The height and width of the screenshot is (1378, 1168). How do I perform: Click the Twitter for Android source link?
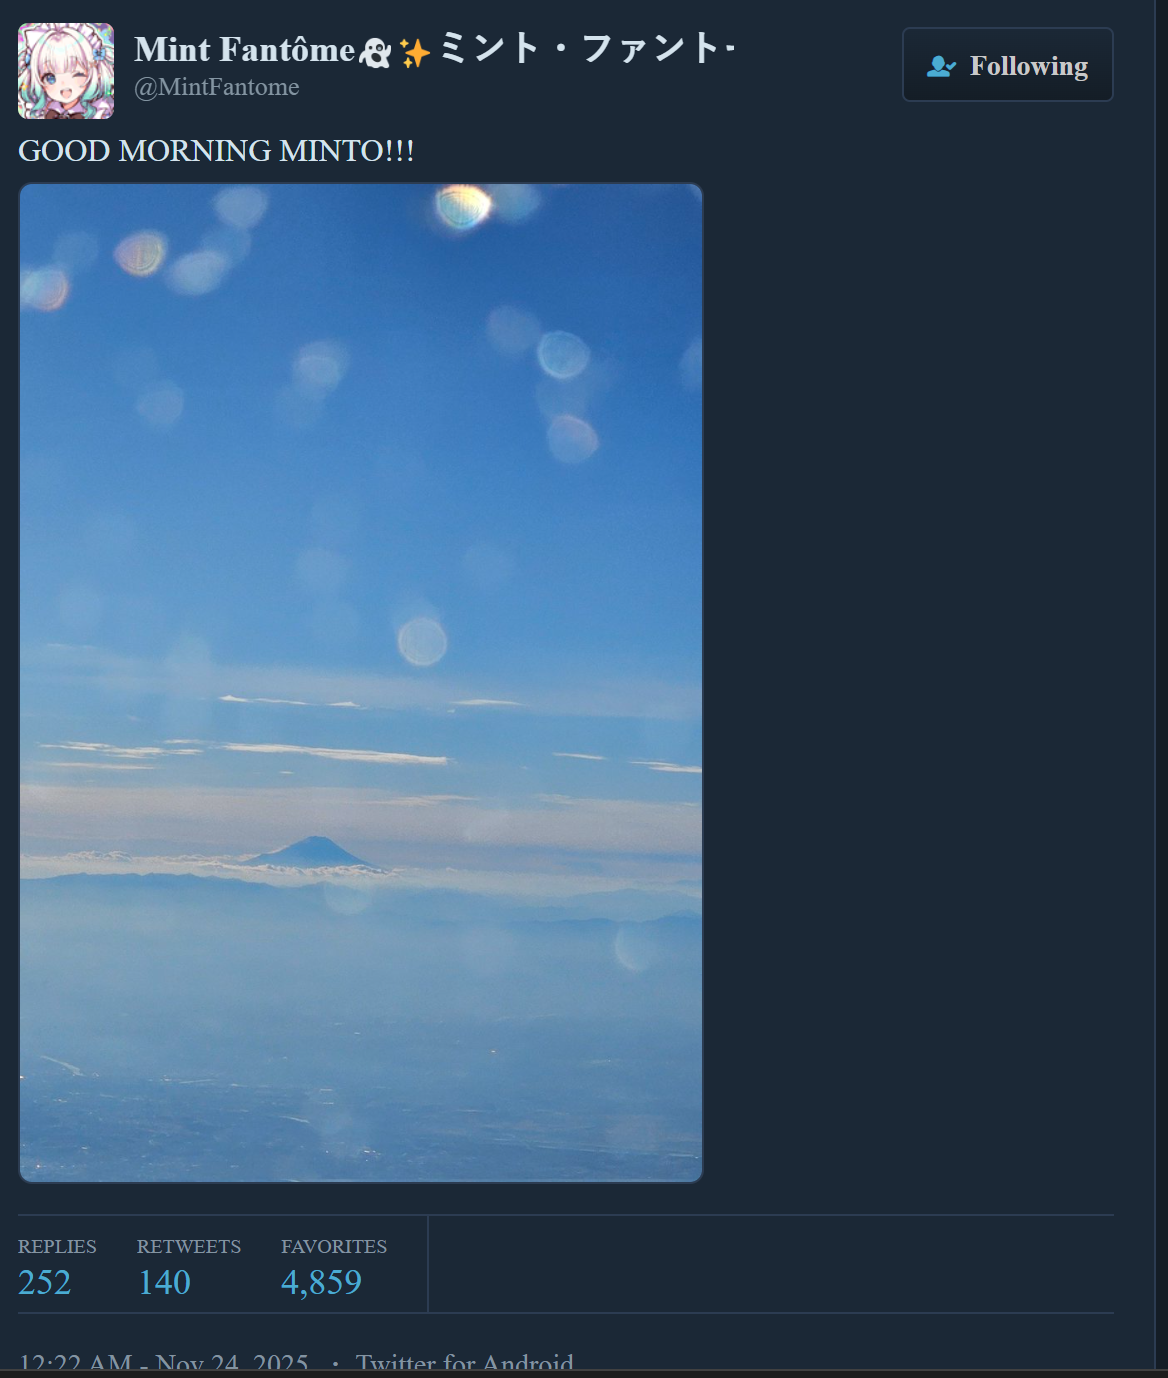[465, 1362]
